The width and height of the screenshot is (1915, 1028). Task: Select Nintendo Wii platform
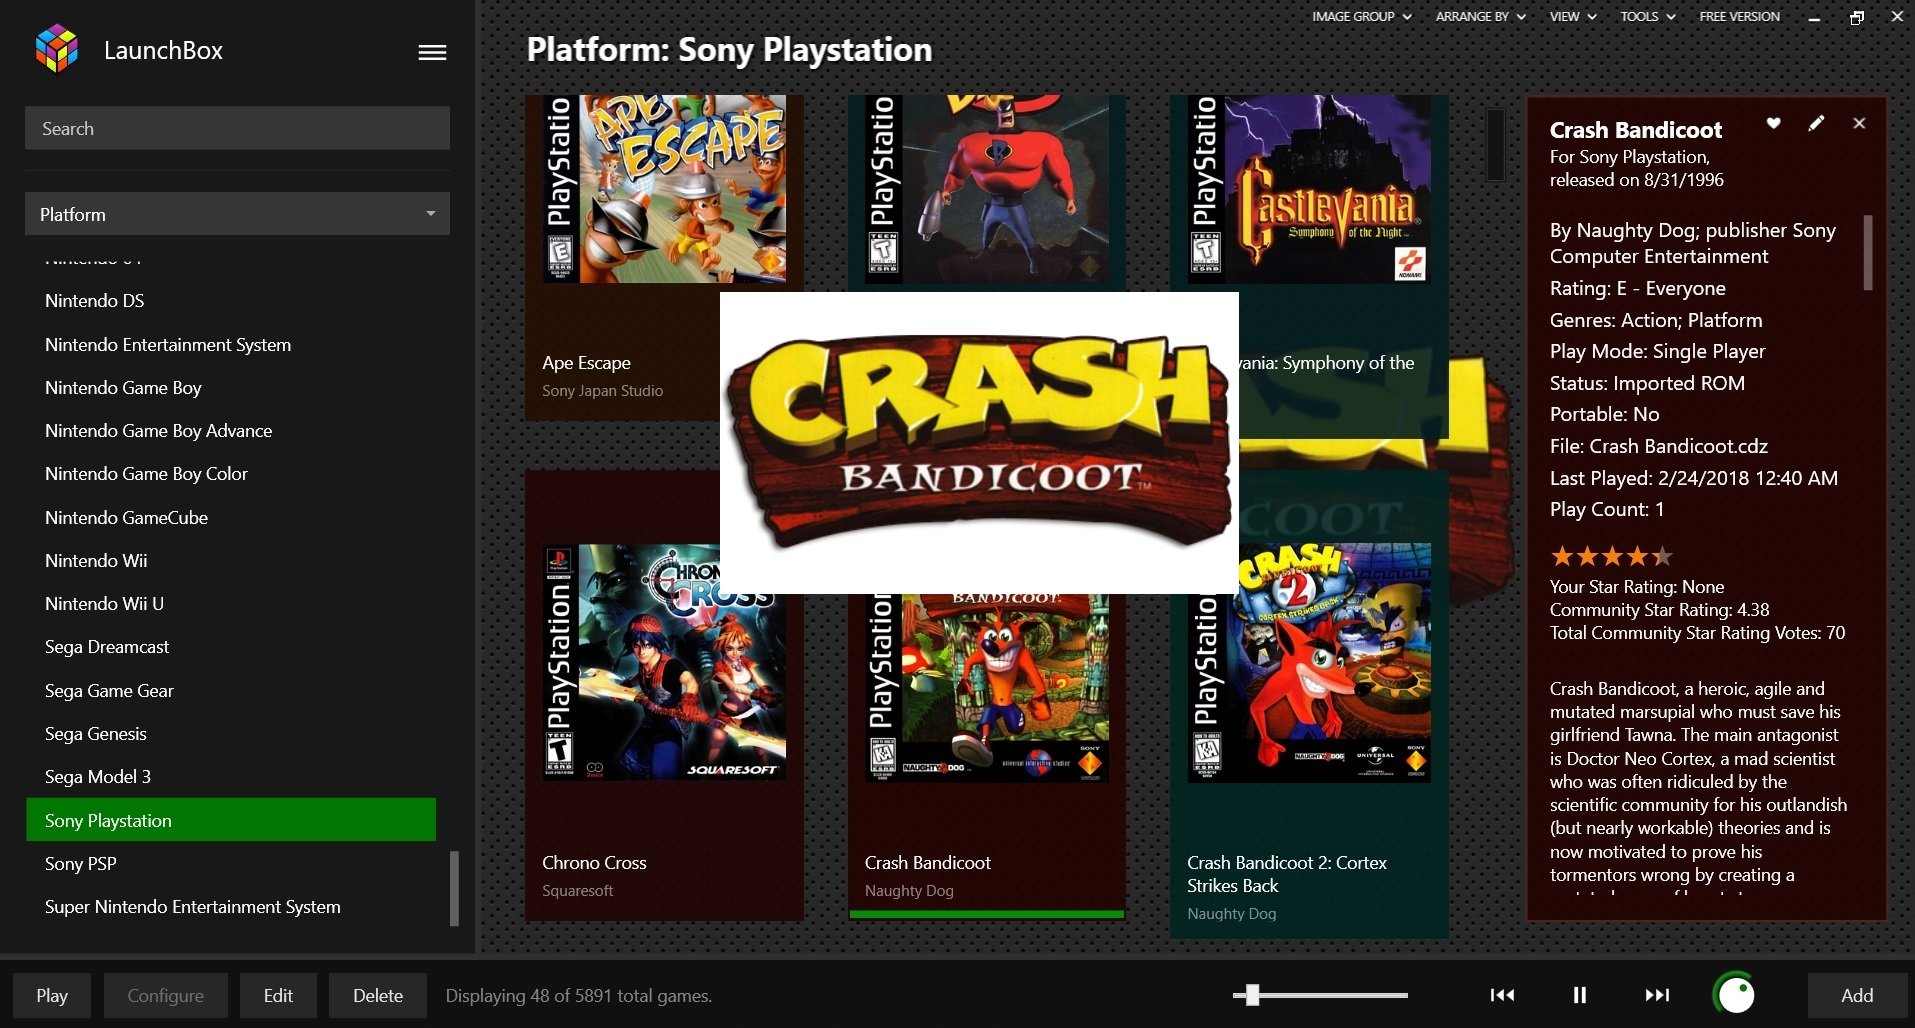231,561
